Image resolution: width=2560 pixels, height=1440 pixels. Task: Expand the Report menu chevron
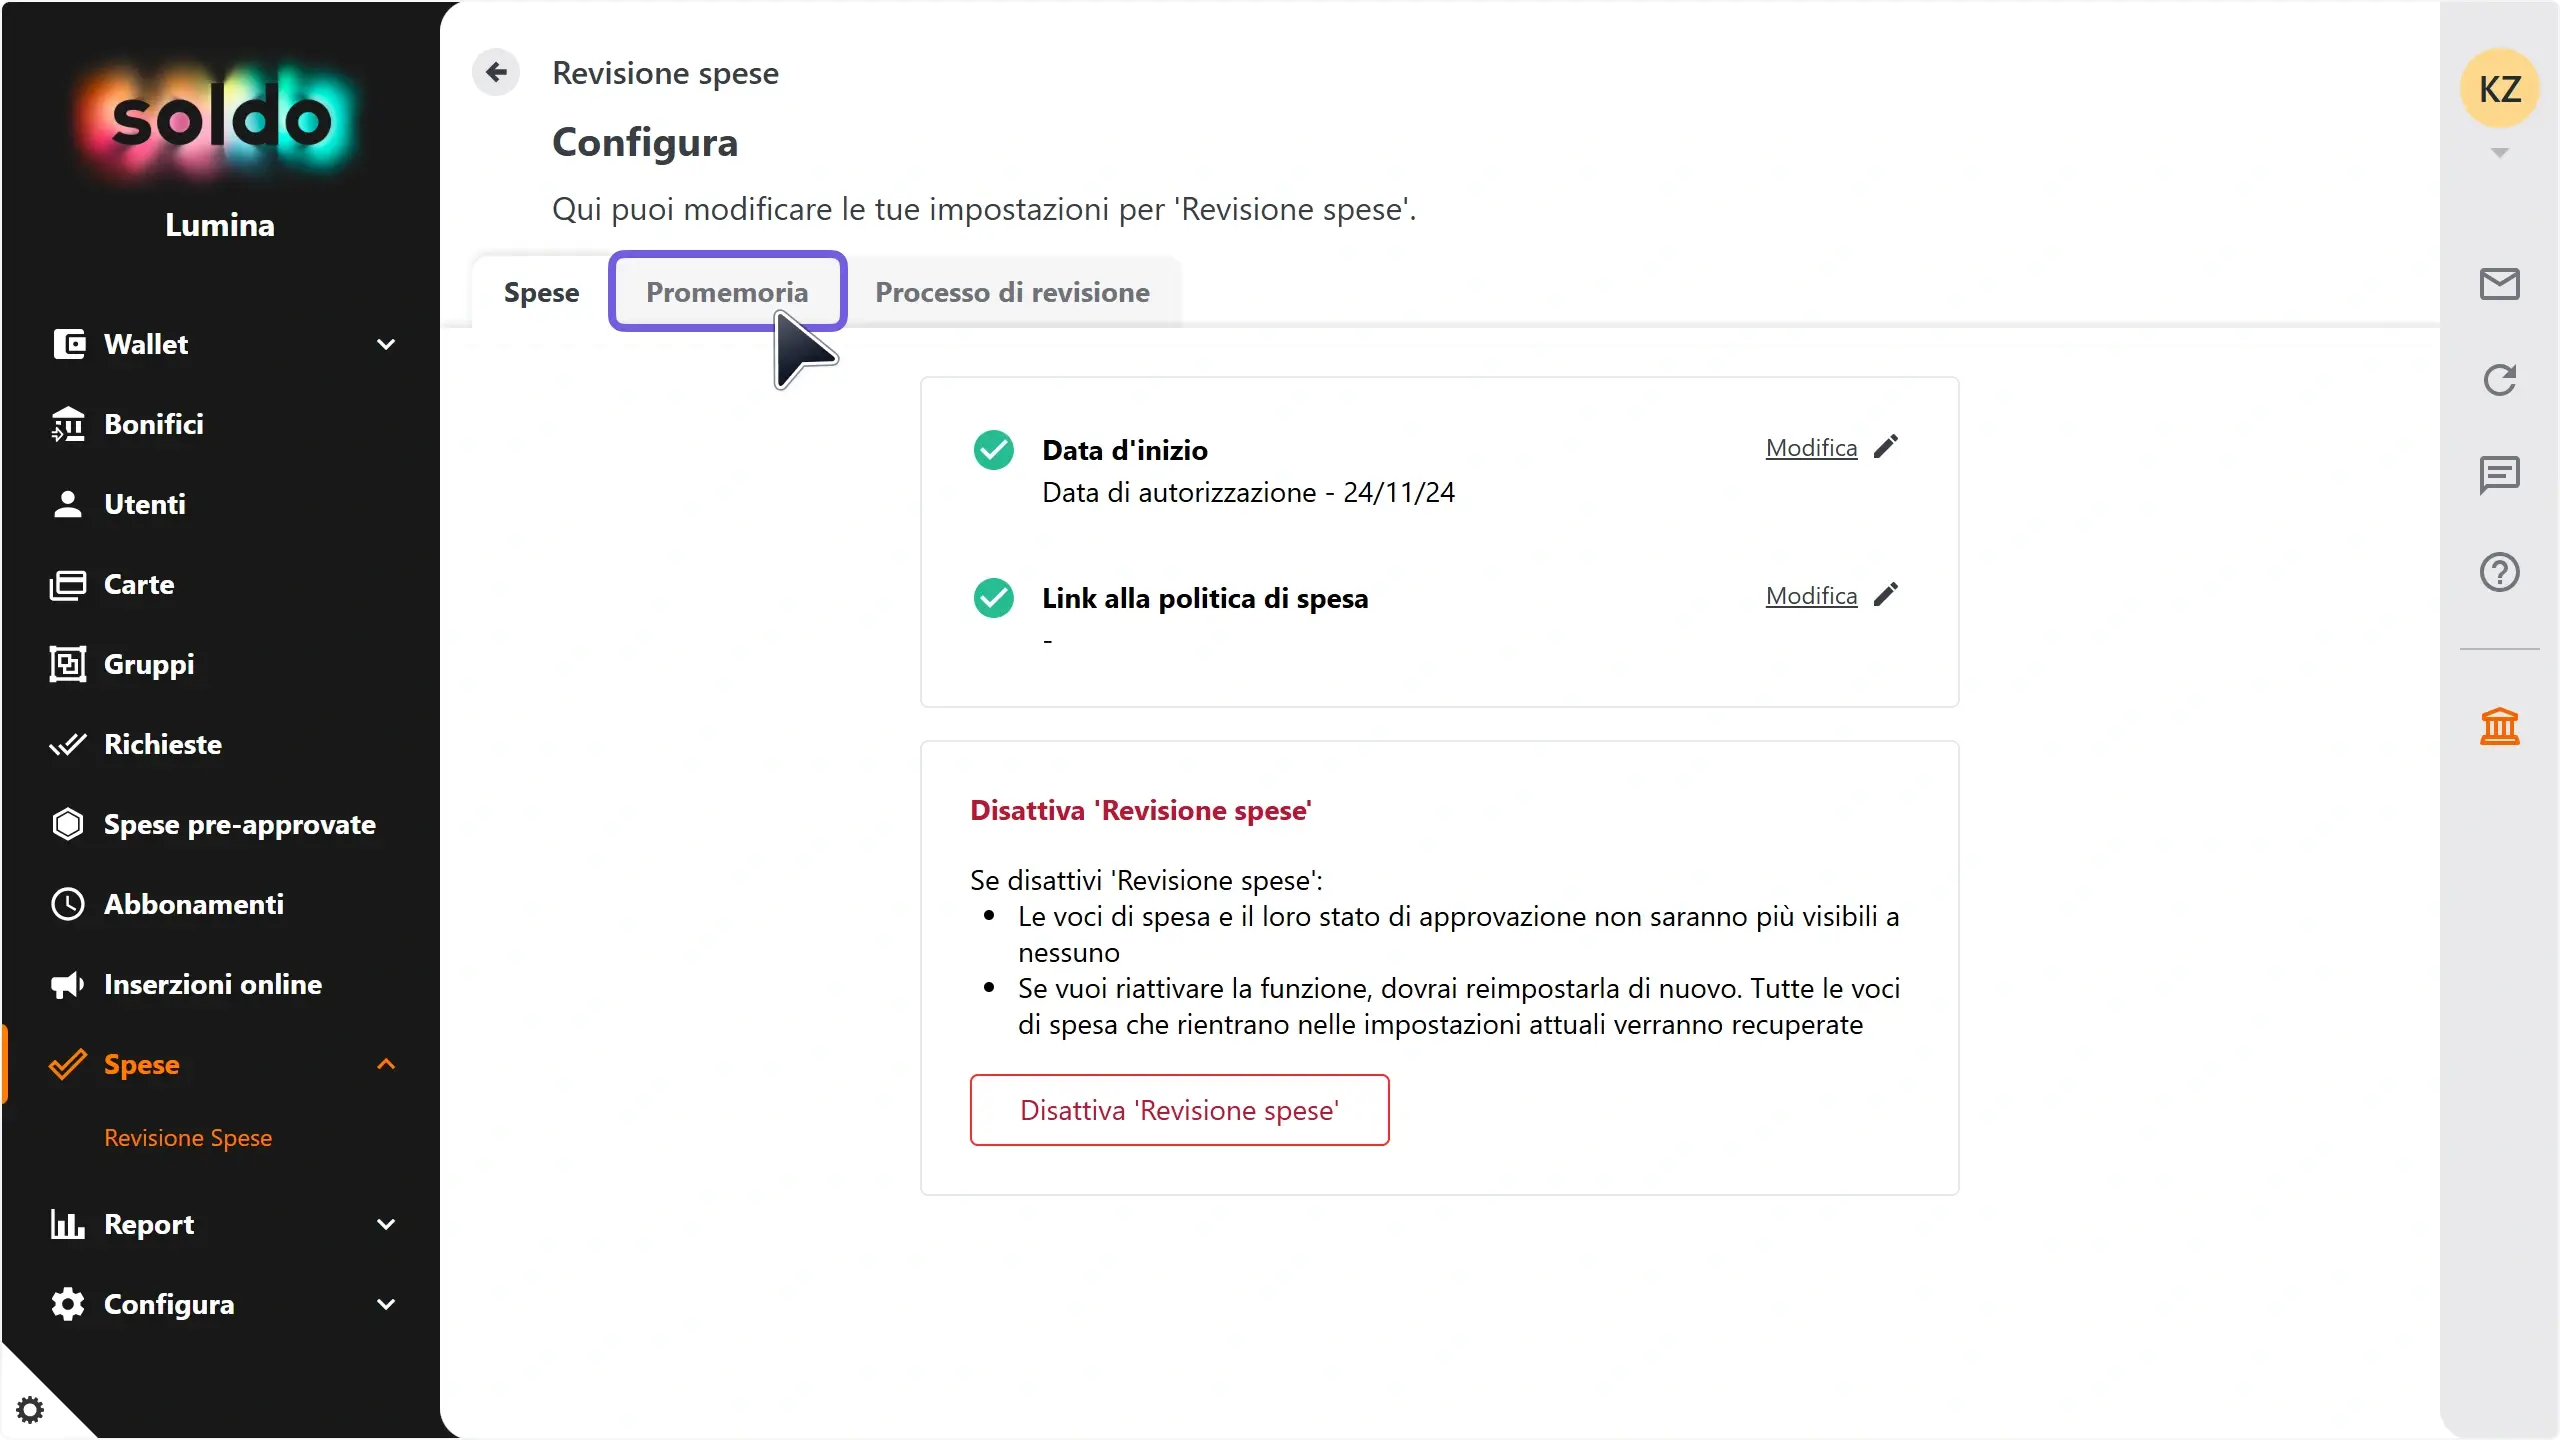pos(386,1224)
